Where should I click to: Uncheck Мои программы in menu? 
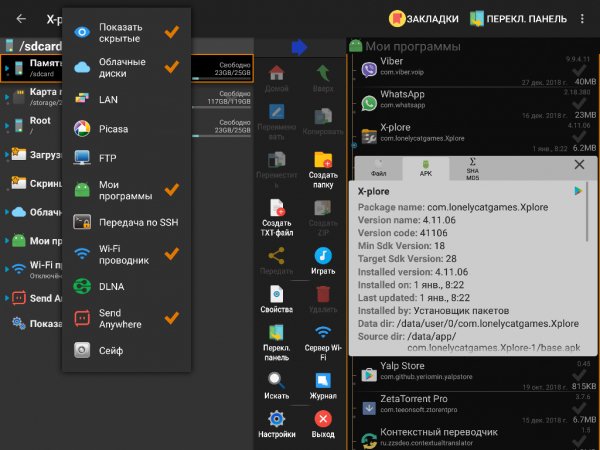(172, 190)
